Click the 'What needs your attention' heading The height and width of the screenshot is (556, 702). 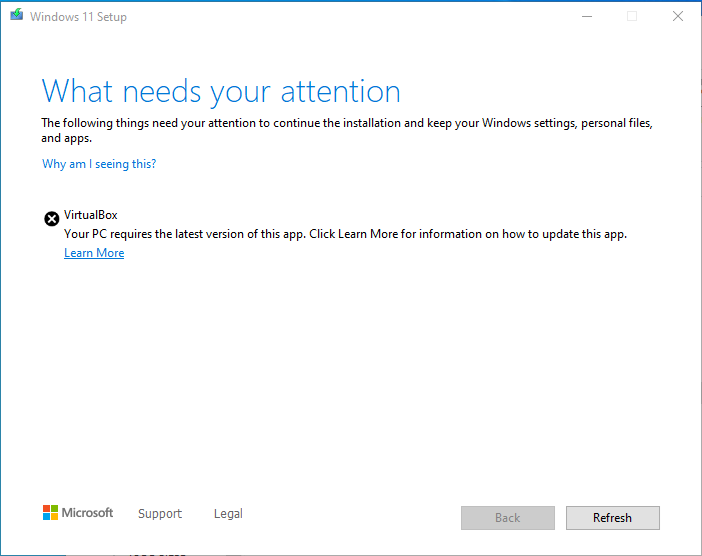point(221,92)
